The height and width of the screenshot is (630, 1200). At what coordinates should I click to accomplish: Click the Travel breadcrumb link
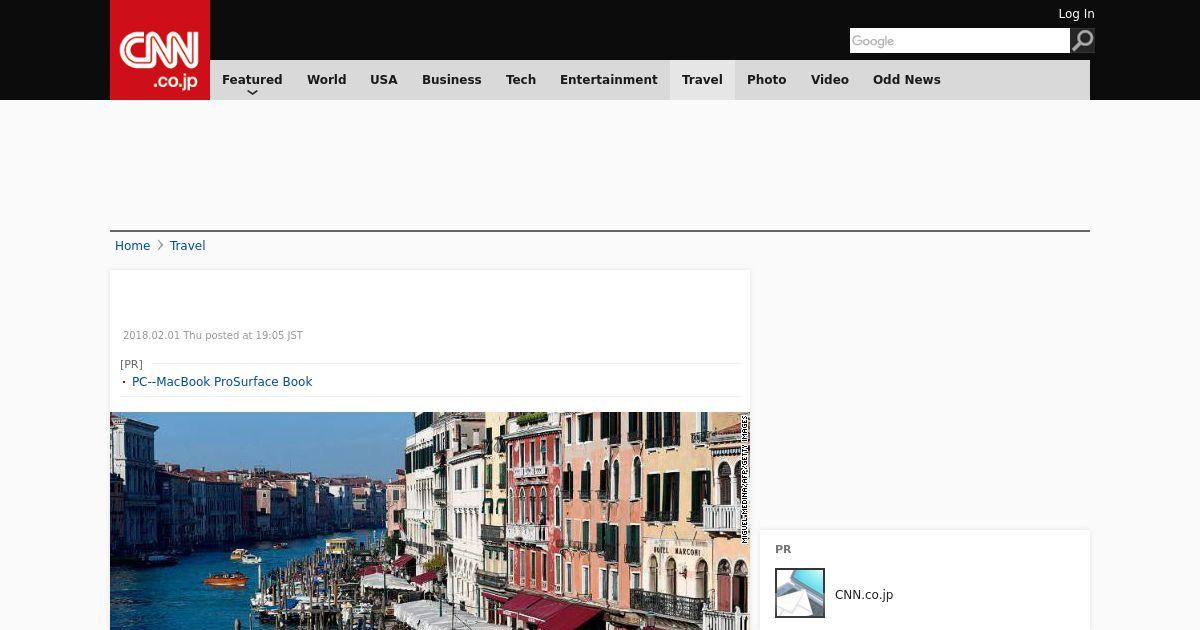pyautogui.click(x=187, y=246)
